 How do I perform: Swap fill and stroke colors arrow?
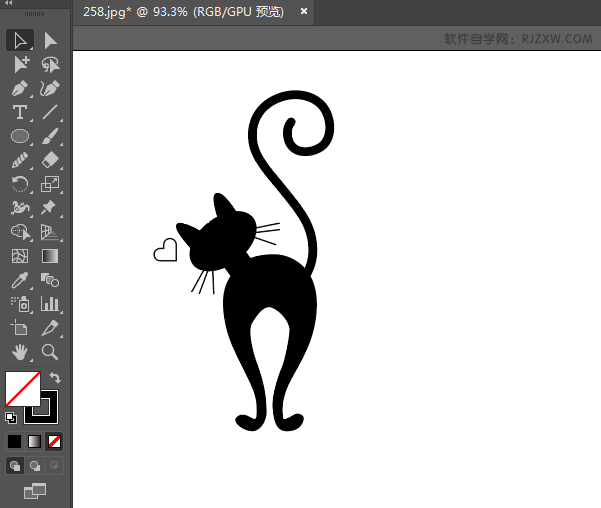(55, 378)
